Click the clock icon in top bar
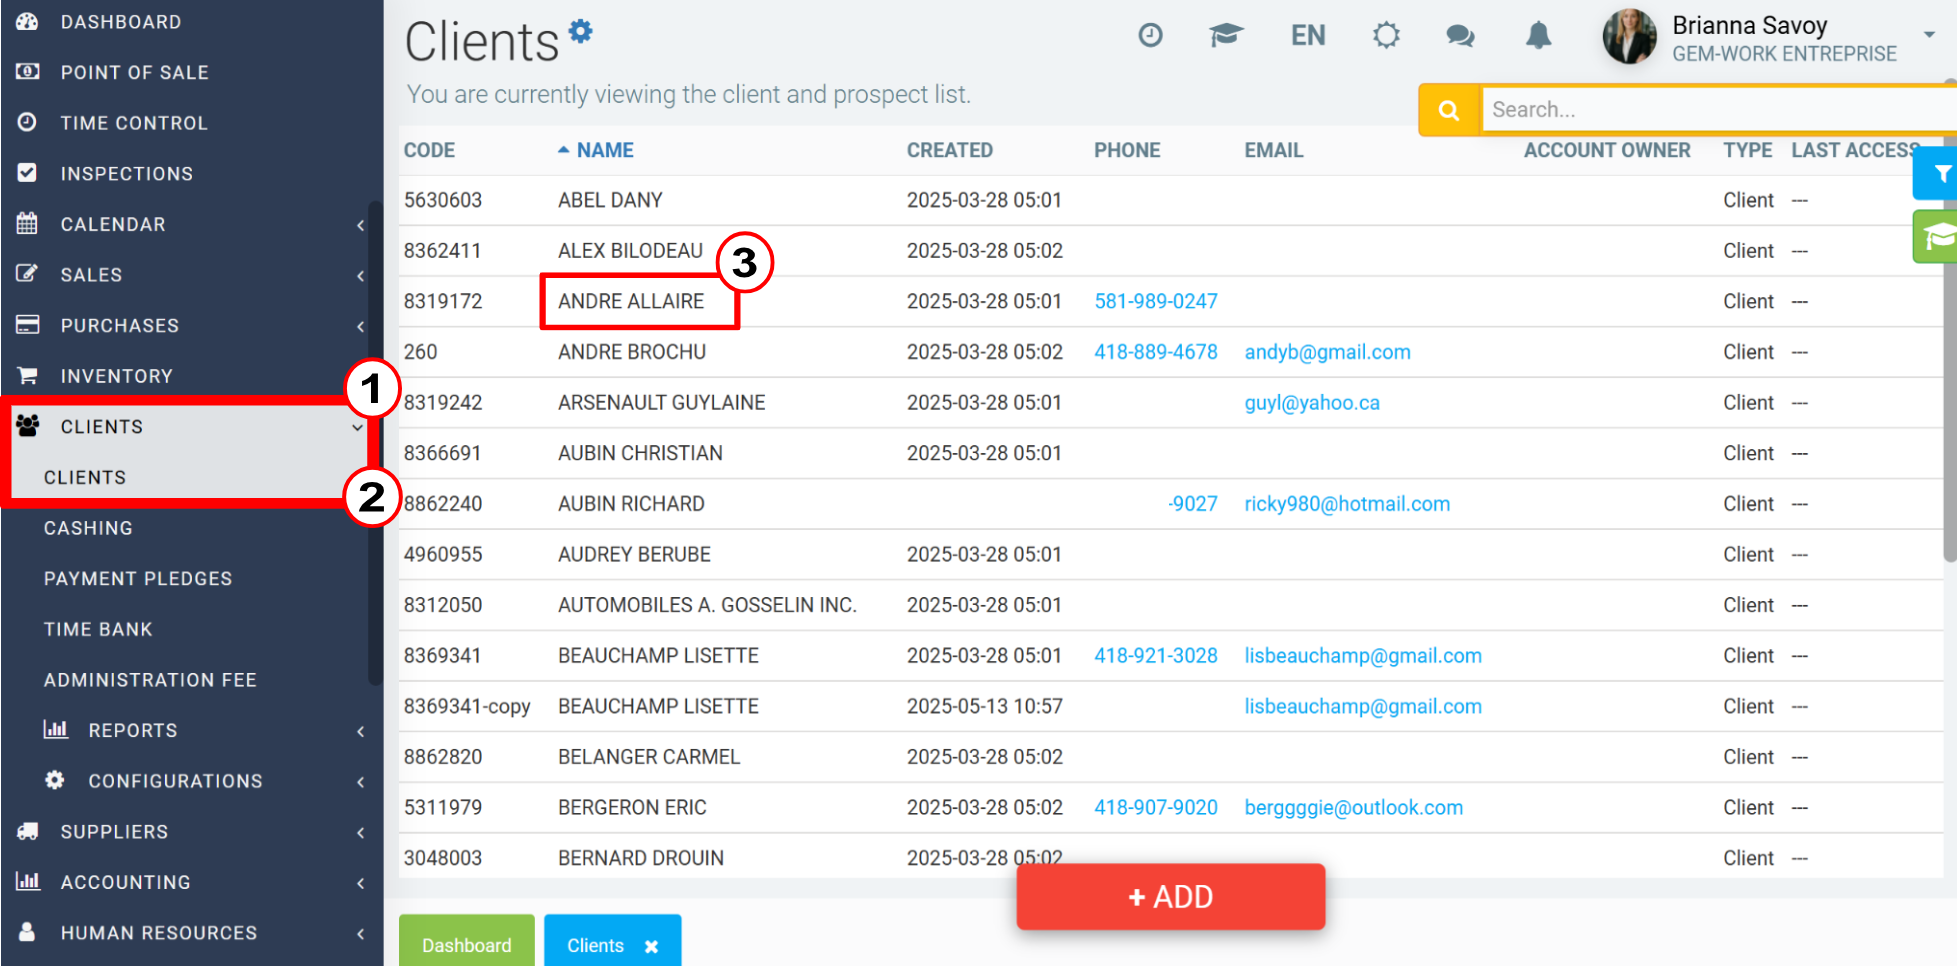The image size is (1957, 966). 1150,36
